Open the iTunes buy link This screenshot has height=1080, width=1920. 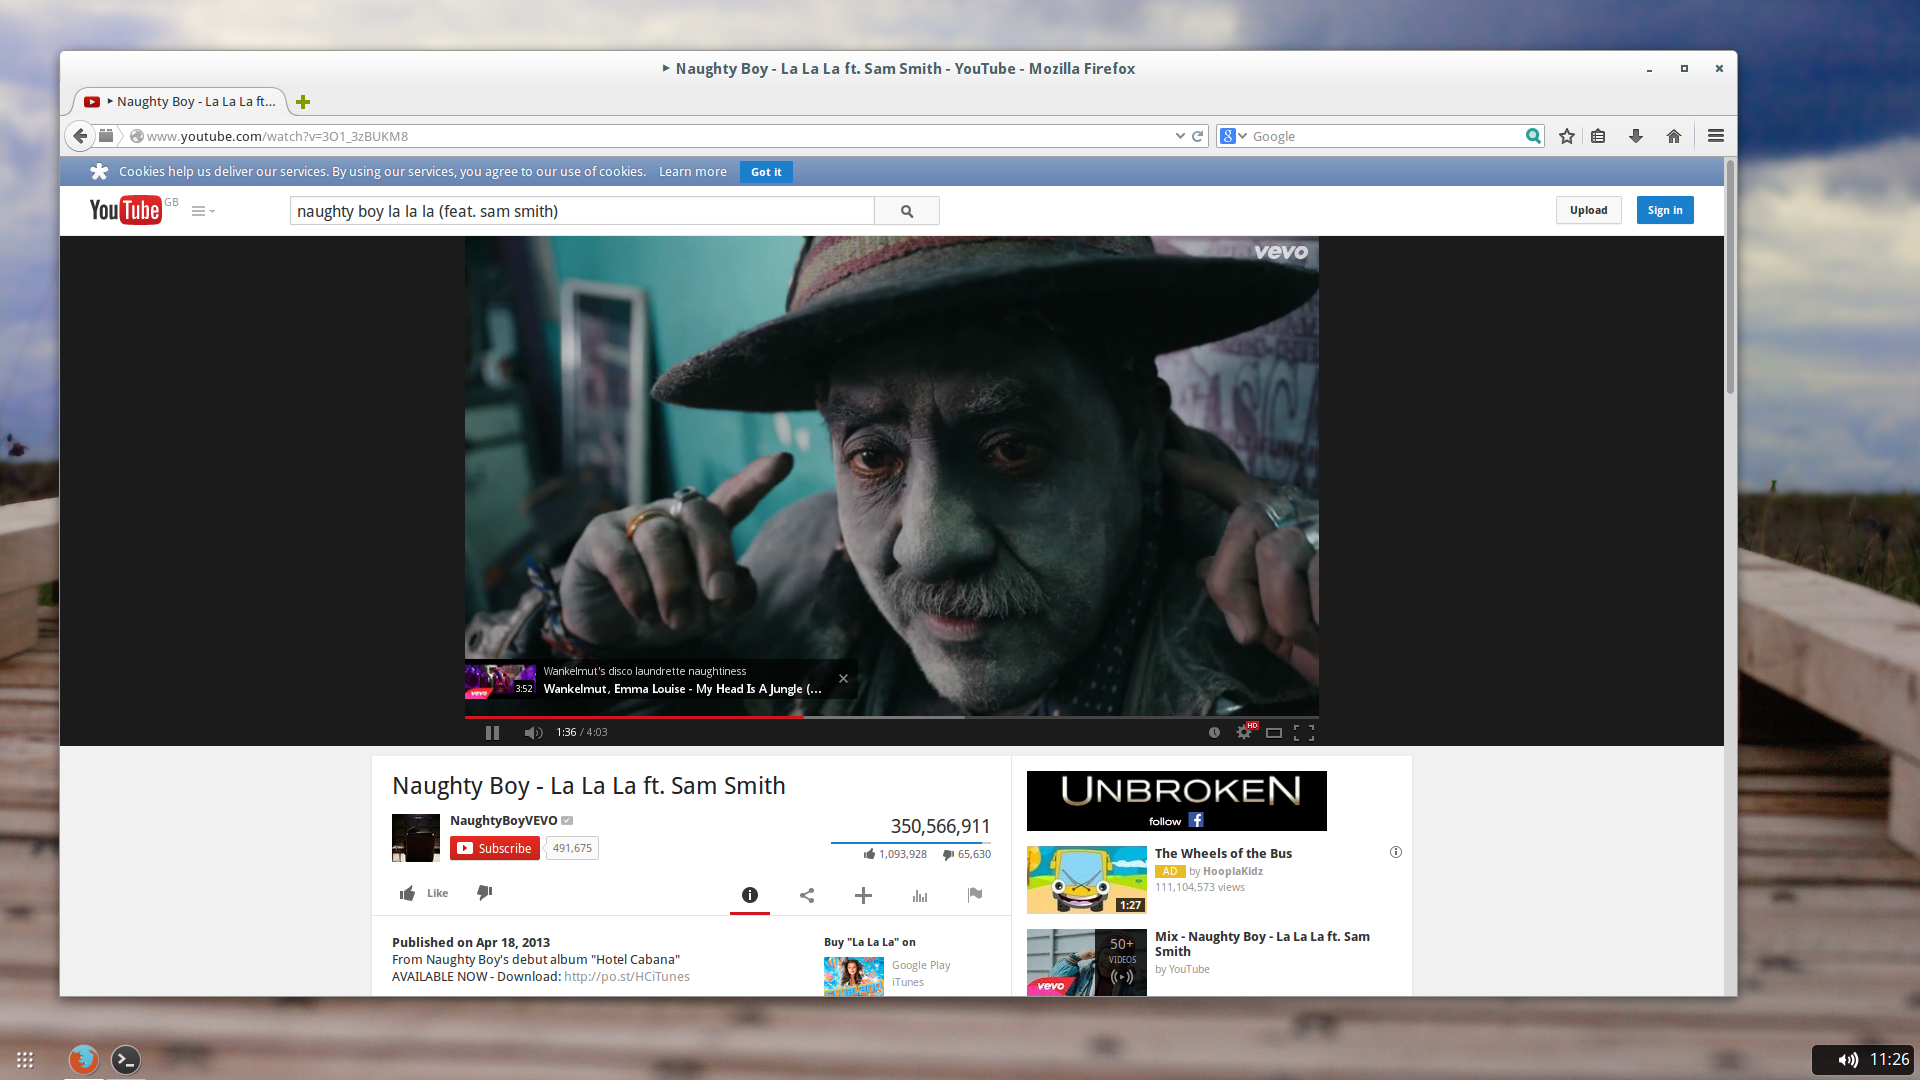(x=908, y=982)
